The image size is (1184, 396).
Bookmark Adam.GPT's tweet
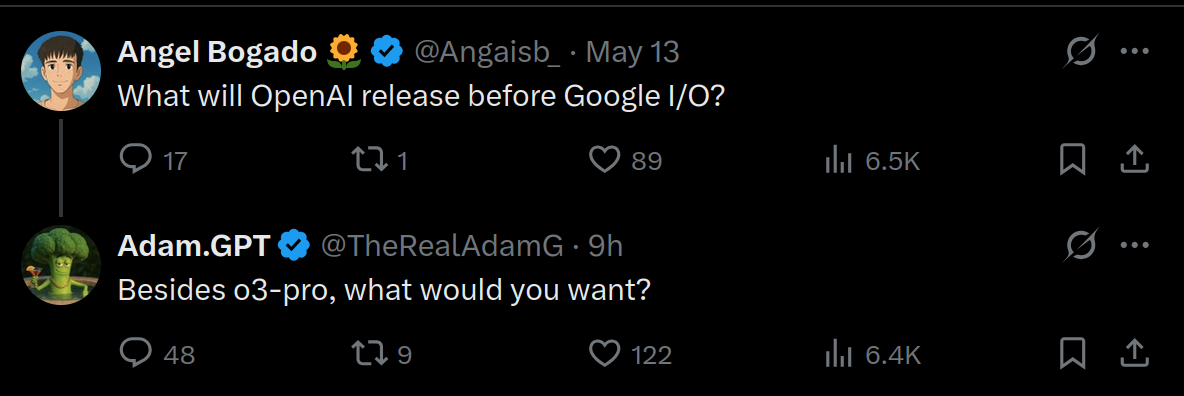(1072, 353)
